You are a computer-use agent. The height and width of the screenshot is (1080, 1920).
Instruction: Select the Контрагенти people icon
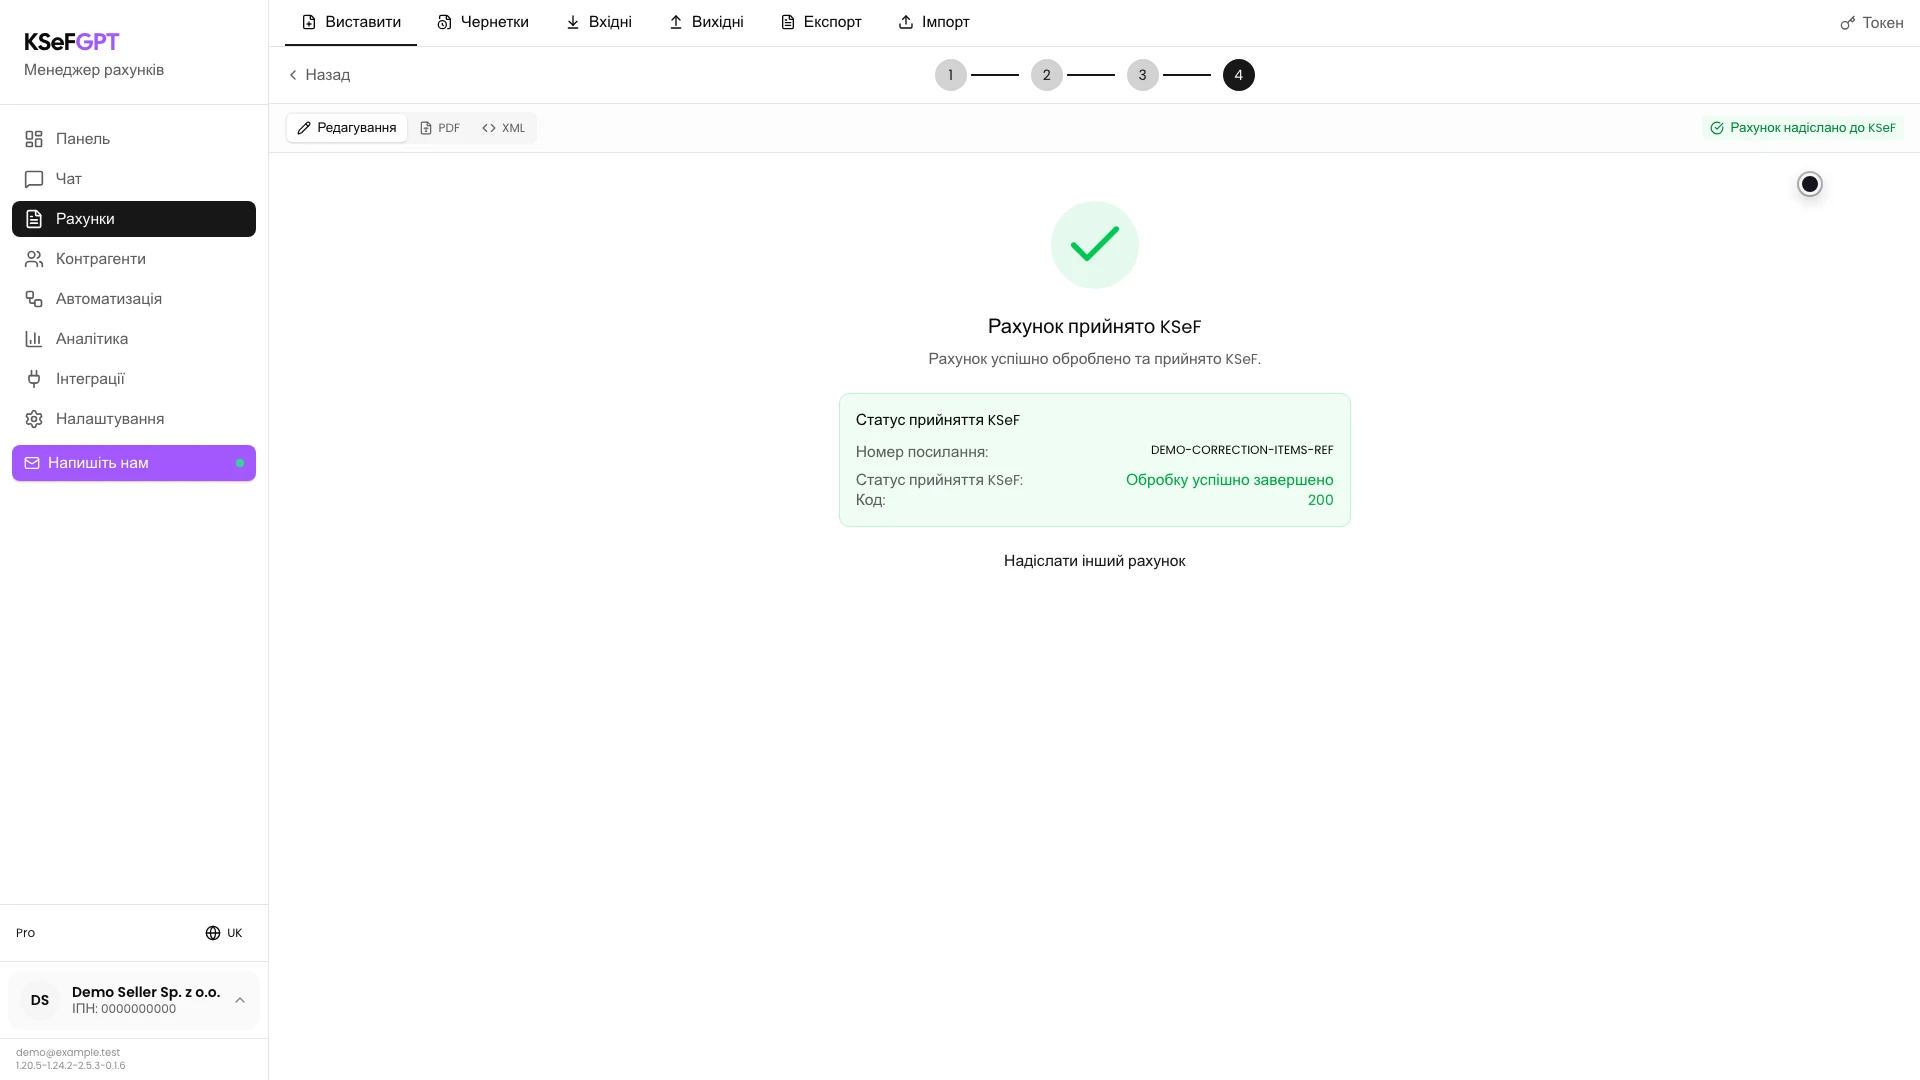pyautogui.click(x=34, y=259)
